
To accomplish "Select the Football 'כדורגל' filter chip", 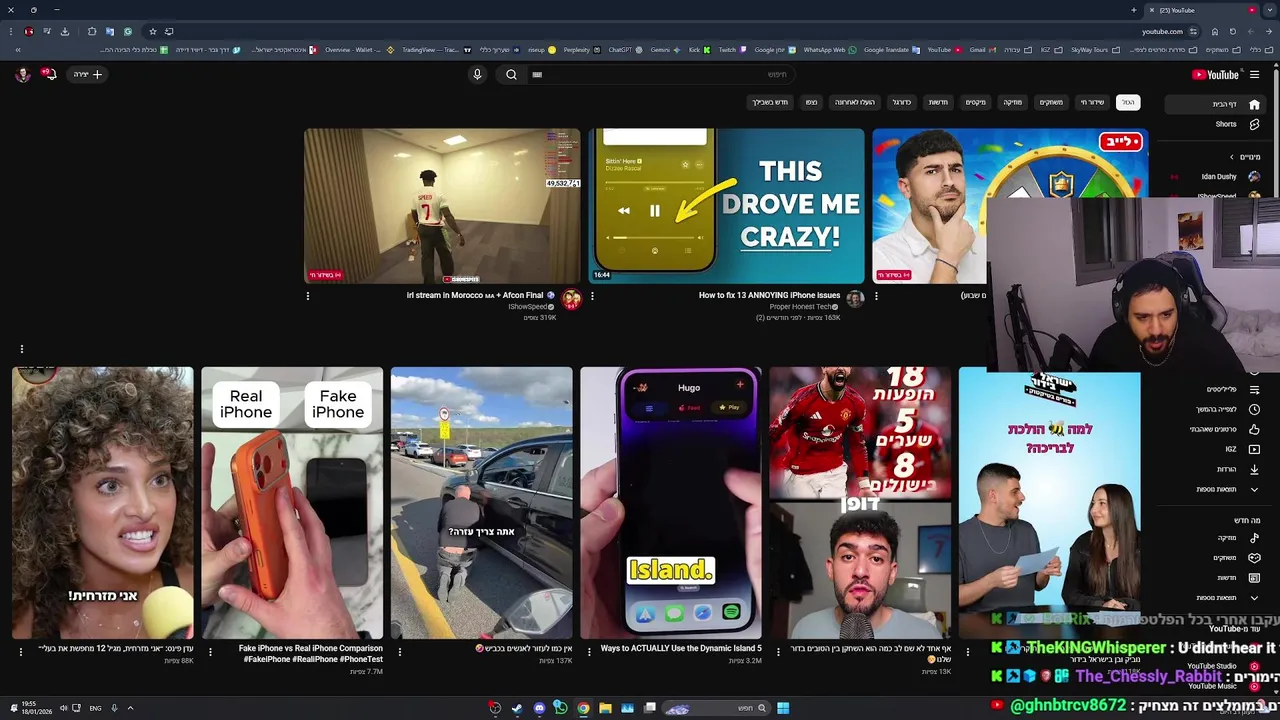I will (902, 102).
